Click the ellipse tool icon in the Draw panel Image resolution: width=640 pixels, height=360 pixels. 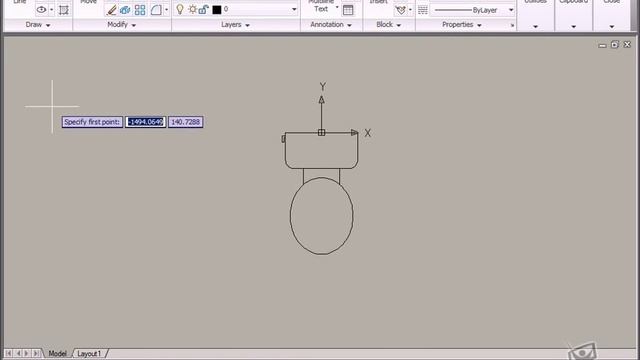coord(41,9)
